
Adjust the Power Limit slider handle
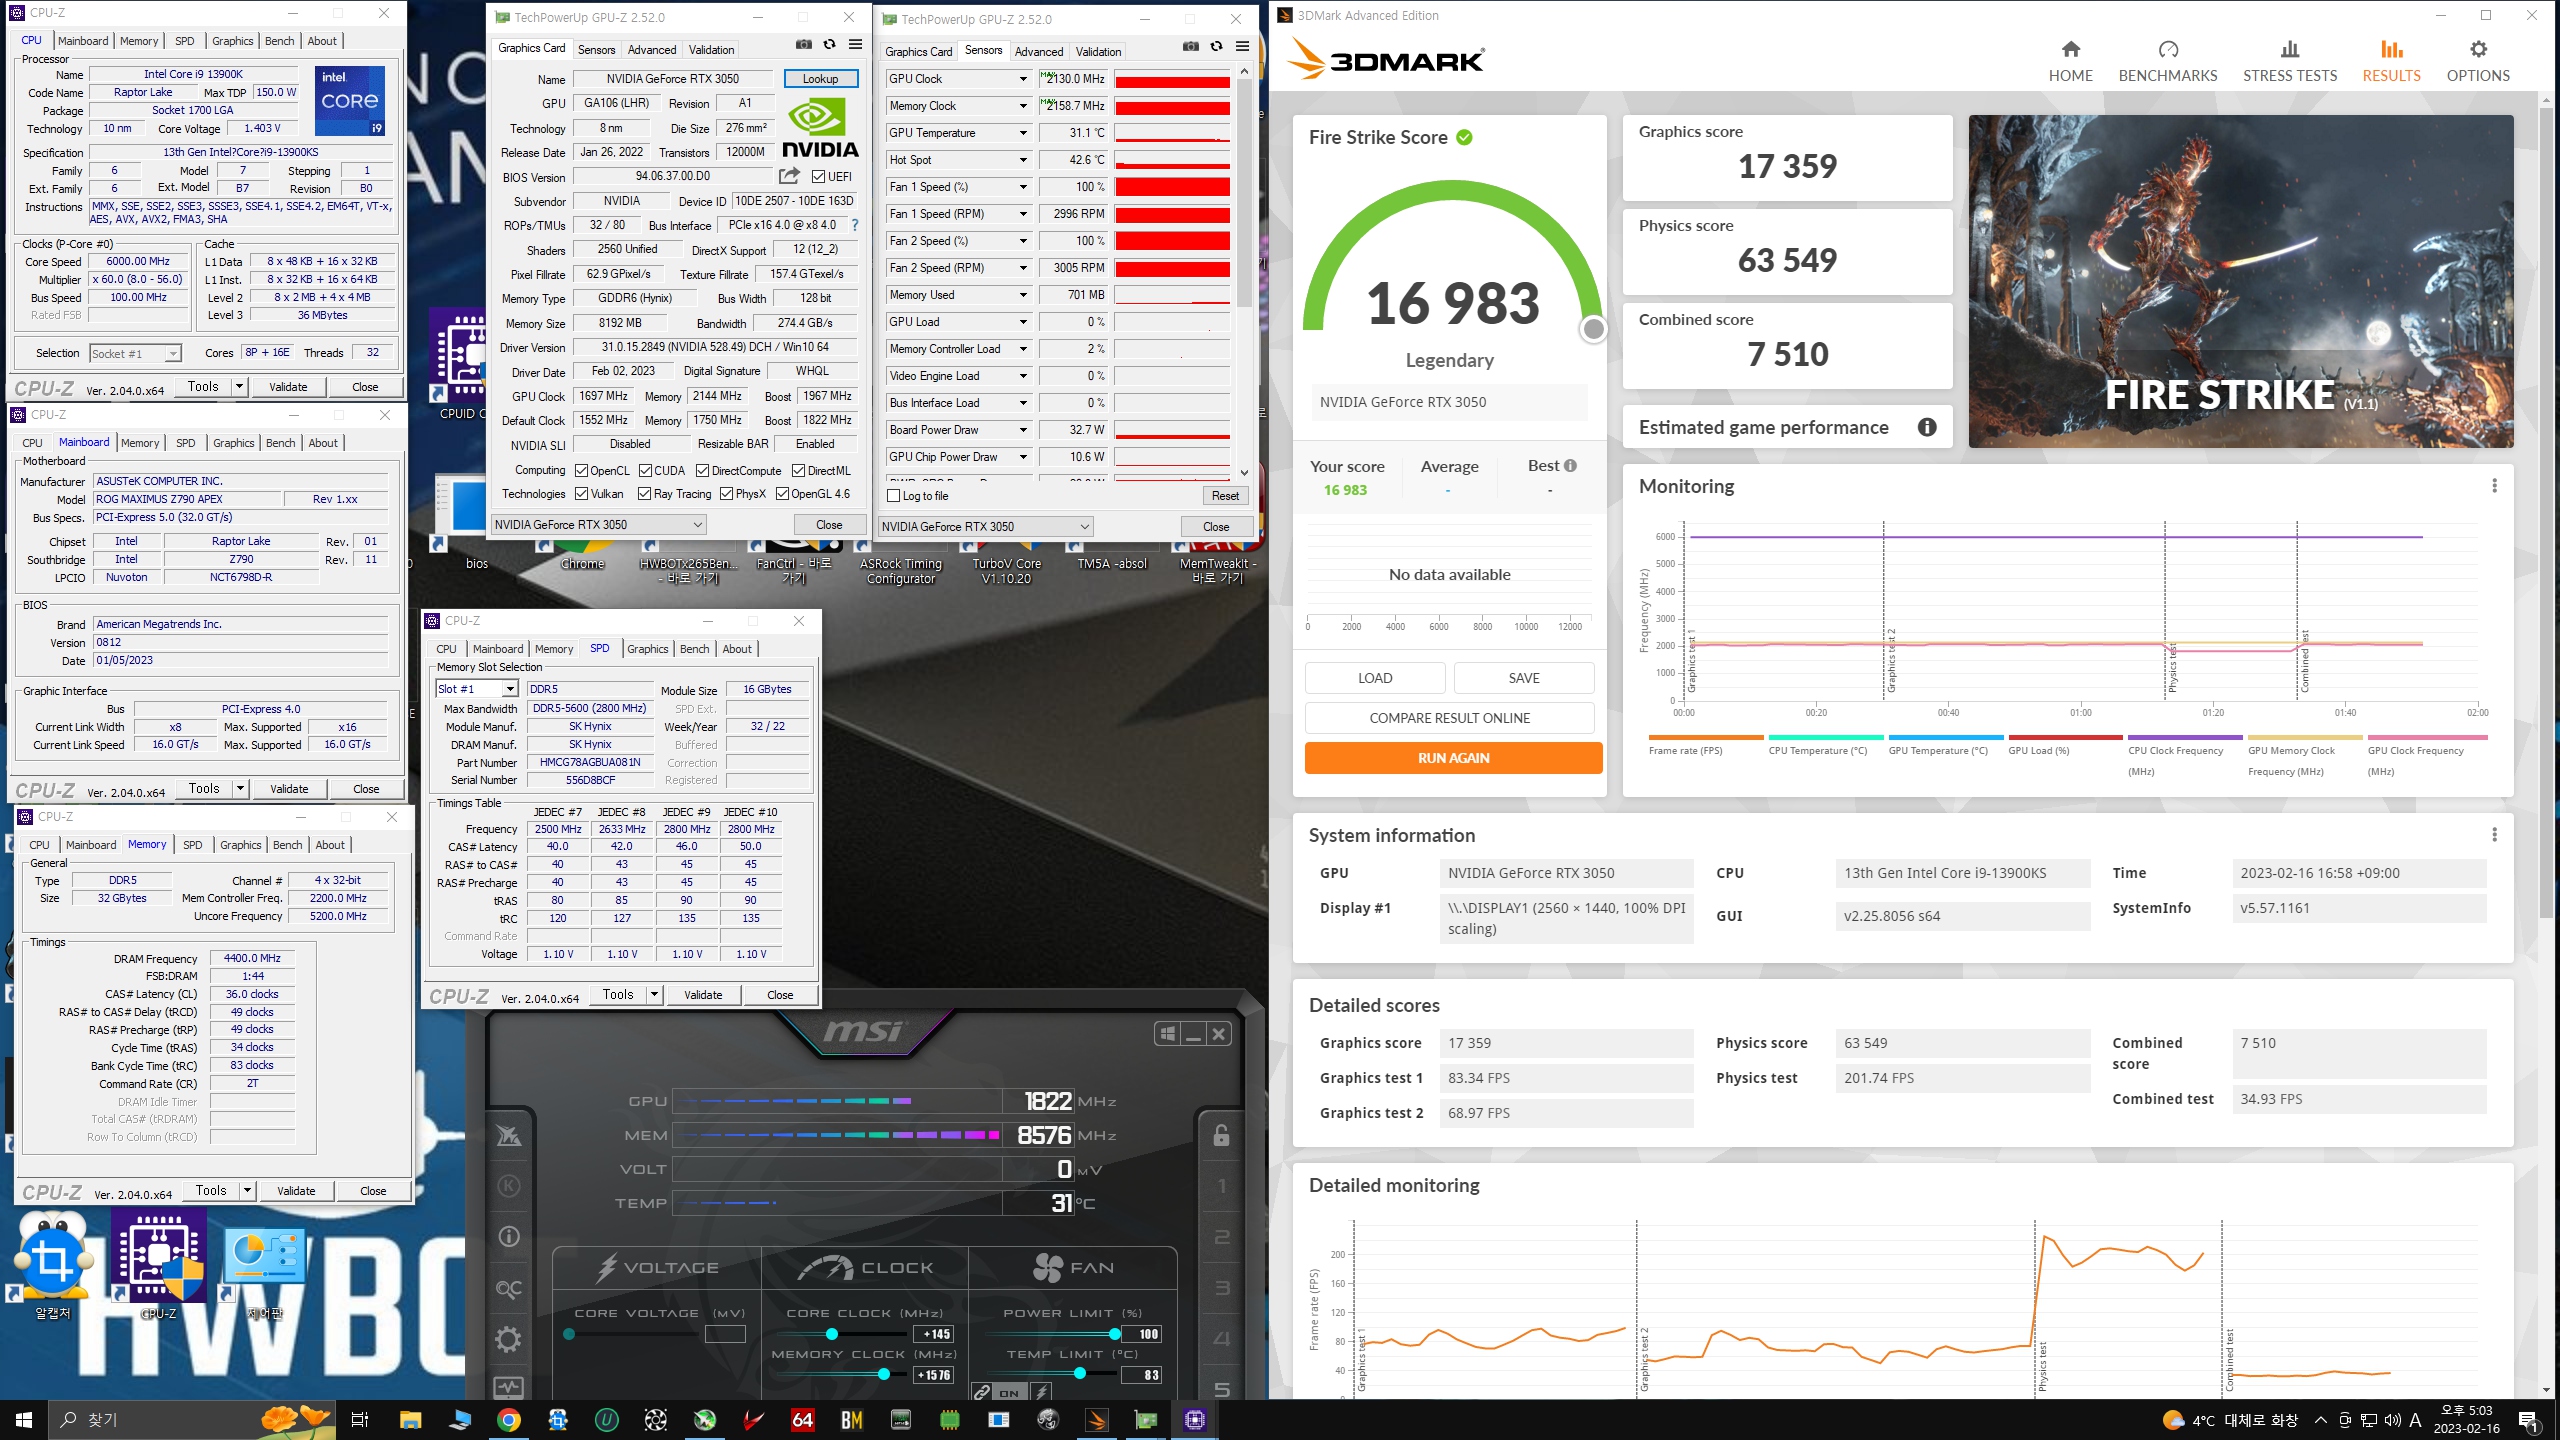click(1114, 1334)
